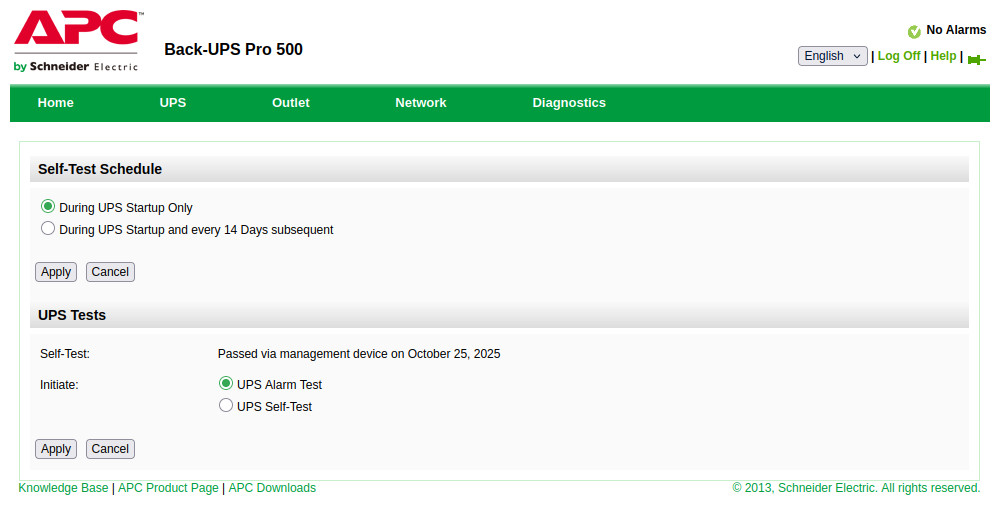Choose the UPS Alarm Test radio button
This screenshot has height=531, width=1006.
pos(226,384)
